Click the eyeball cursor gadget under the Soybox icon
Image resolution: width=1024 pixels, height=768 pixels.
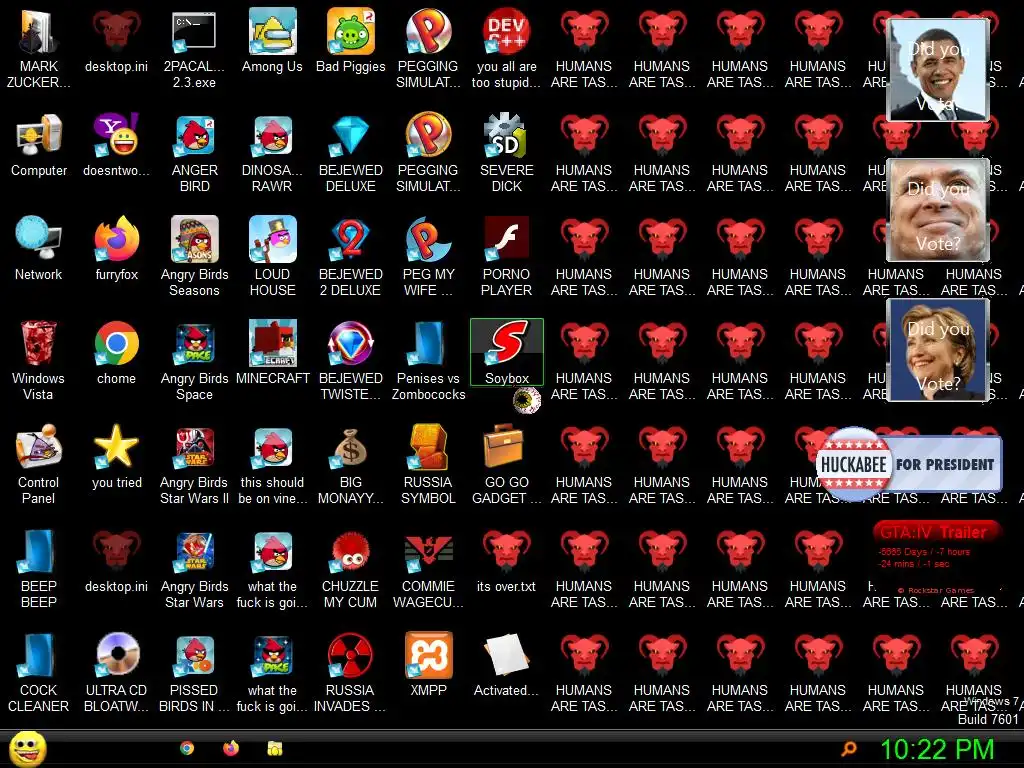[526, 400]
